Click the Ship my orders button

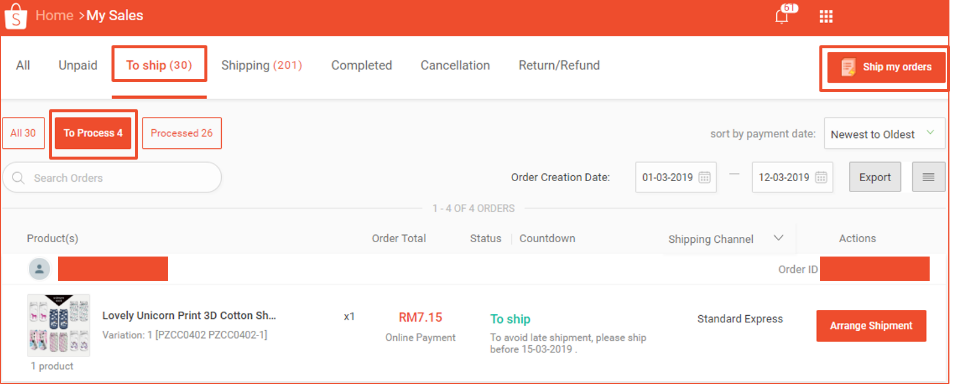point(887,67)
